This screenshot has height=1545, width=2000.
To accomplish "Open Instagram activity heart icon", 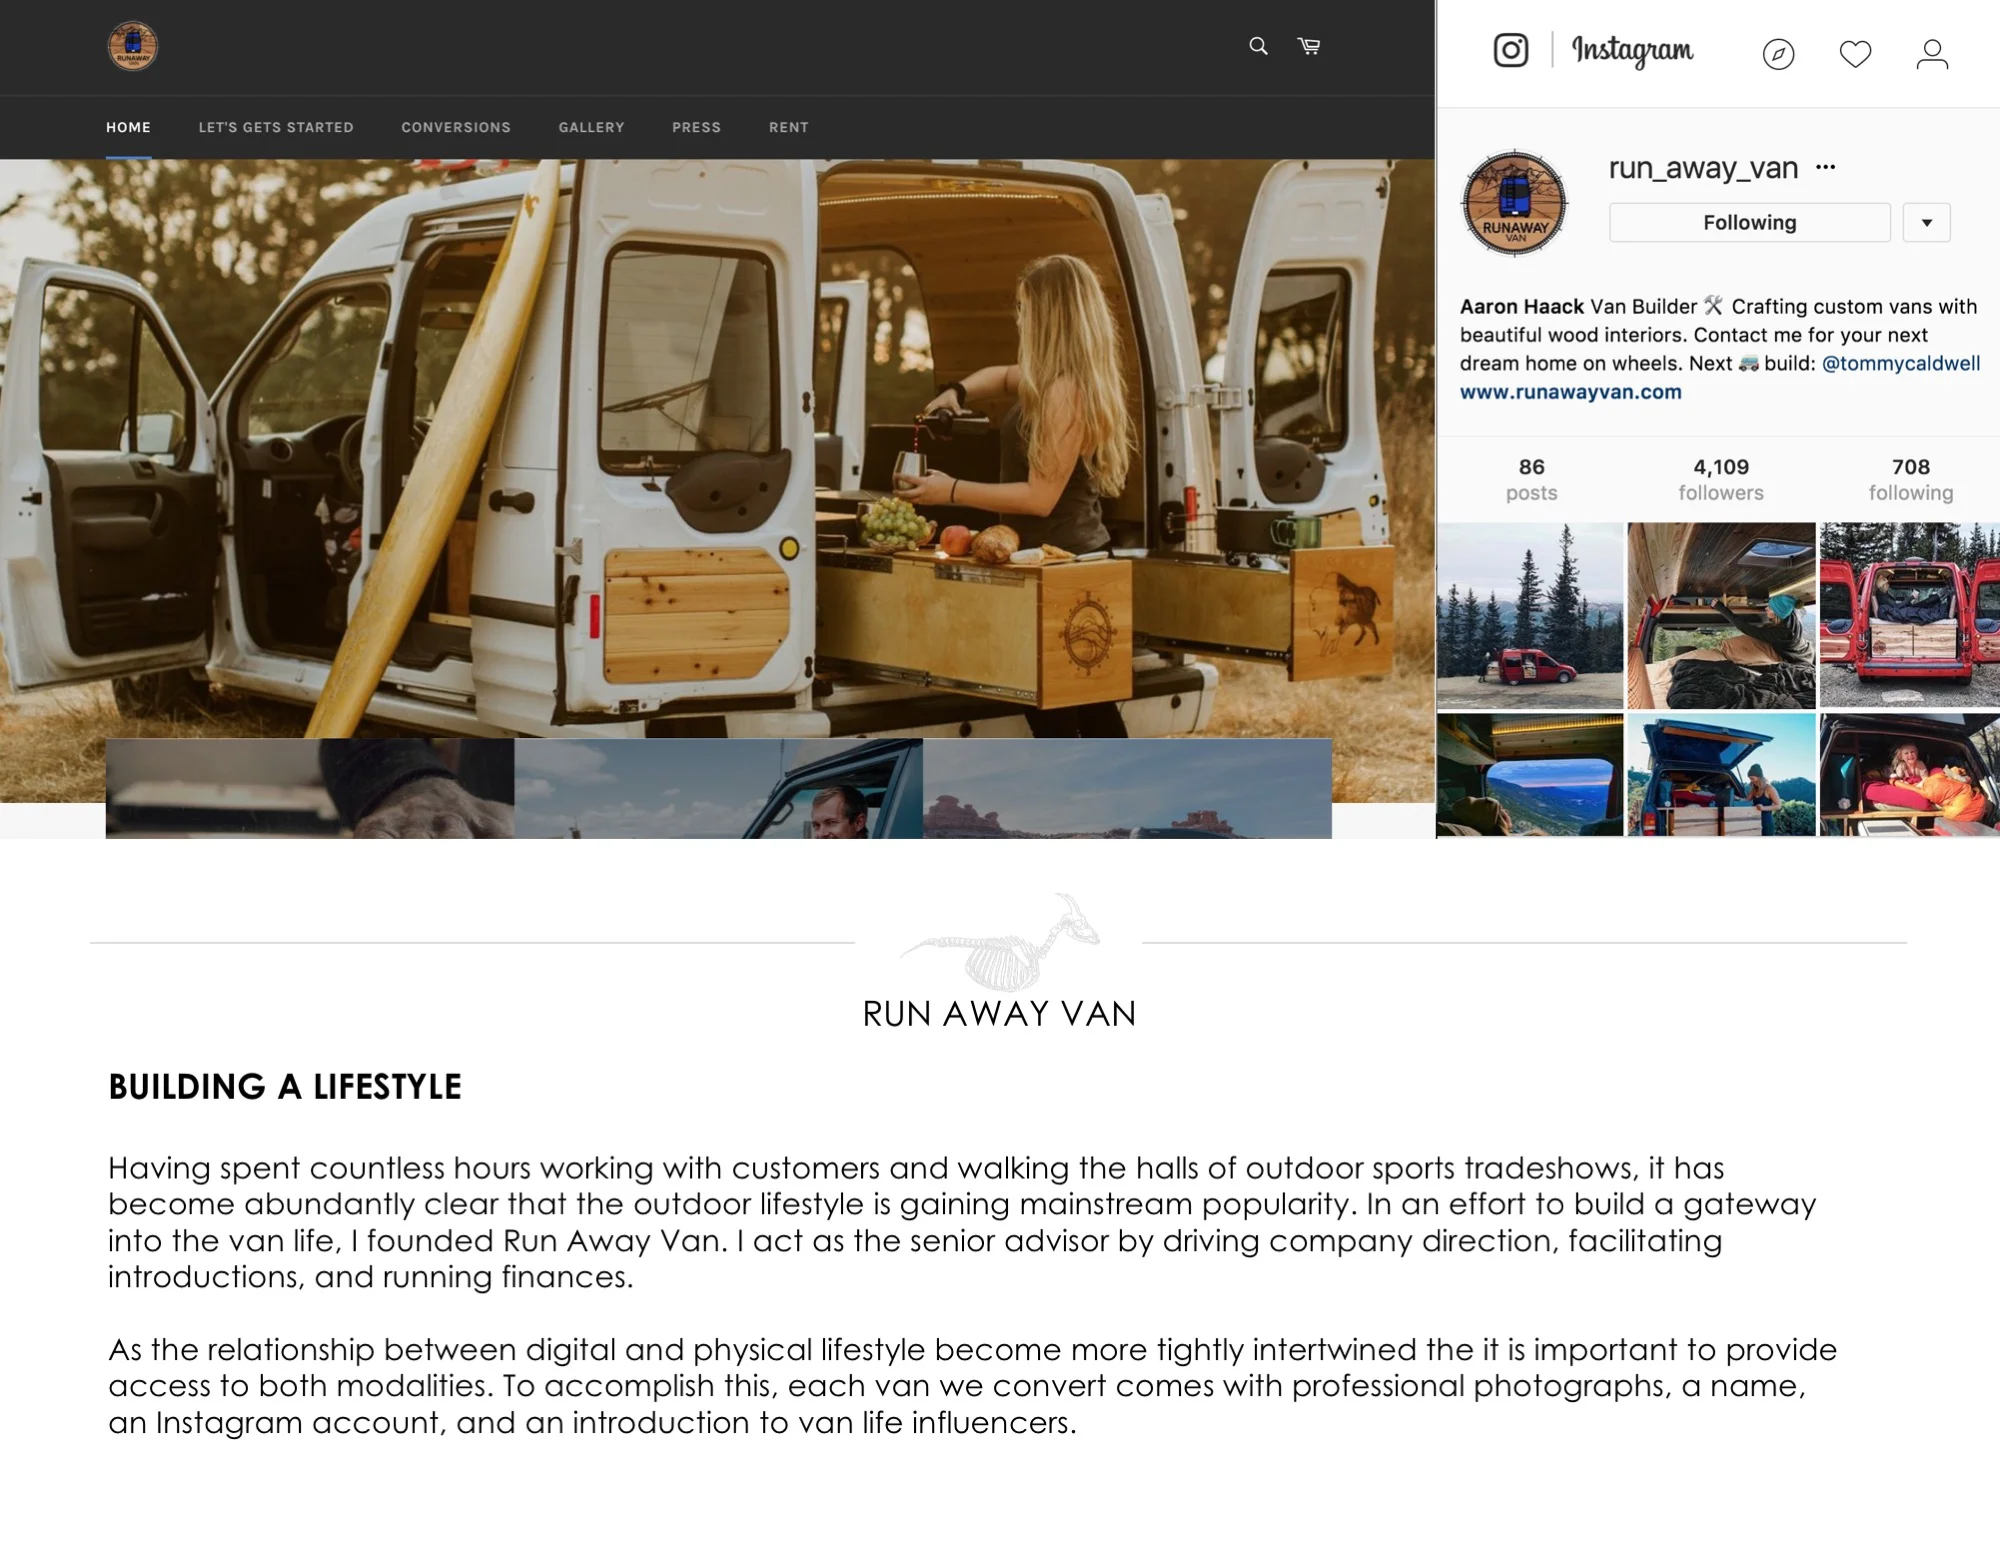I will [1855, 54].
